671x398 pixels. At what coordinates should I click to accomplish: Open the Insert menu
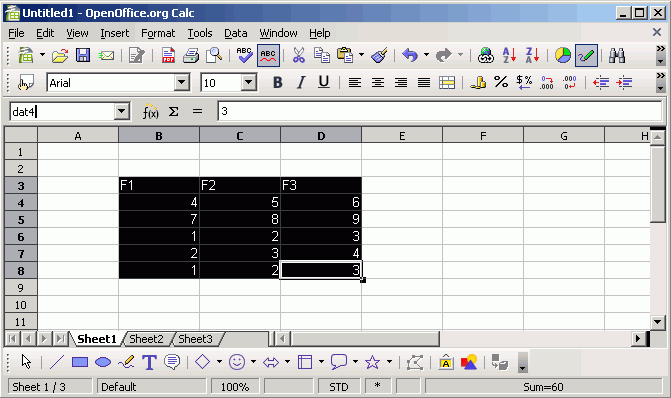coord(115,33)
